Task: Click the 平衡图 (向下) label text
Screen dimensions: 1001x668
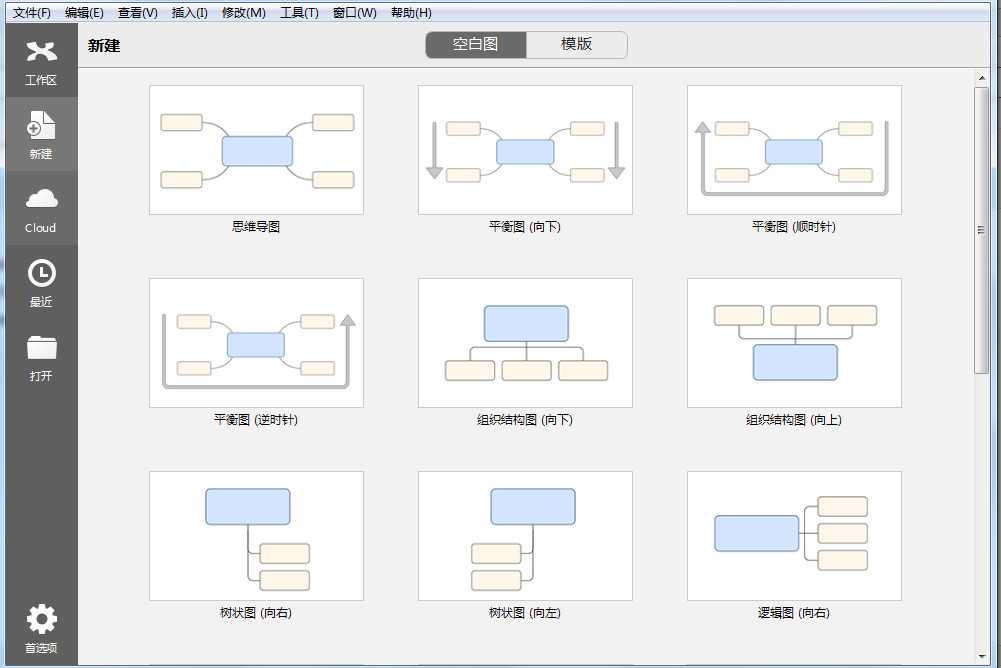Action: (525, 227)
